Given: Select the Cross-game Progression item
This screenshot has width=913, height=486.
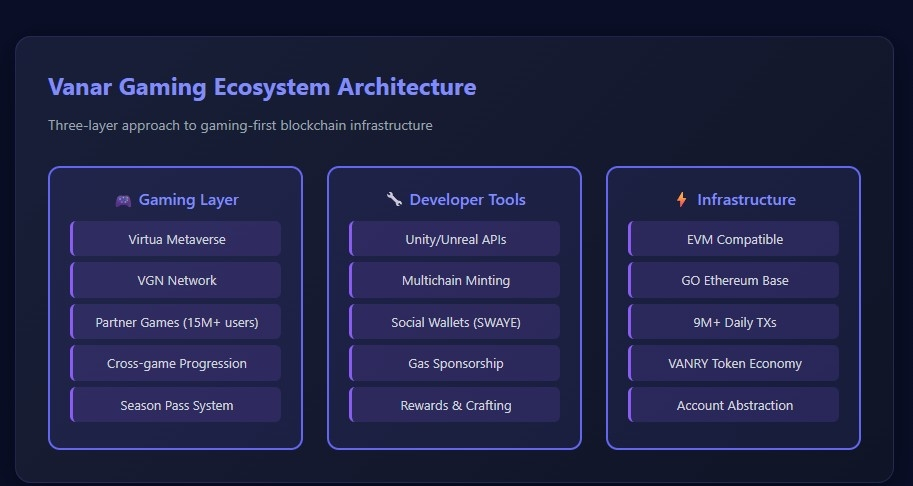Looking at the screenshot, I should 175,363.
